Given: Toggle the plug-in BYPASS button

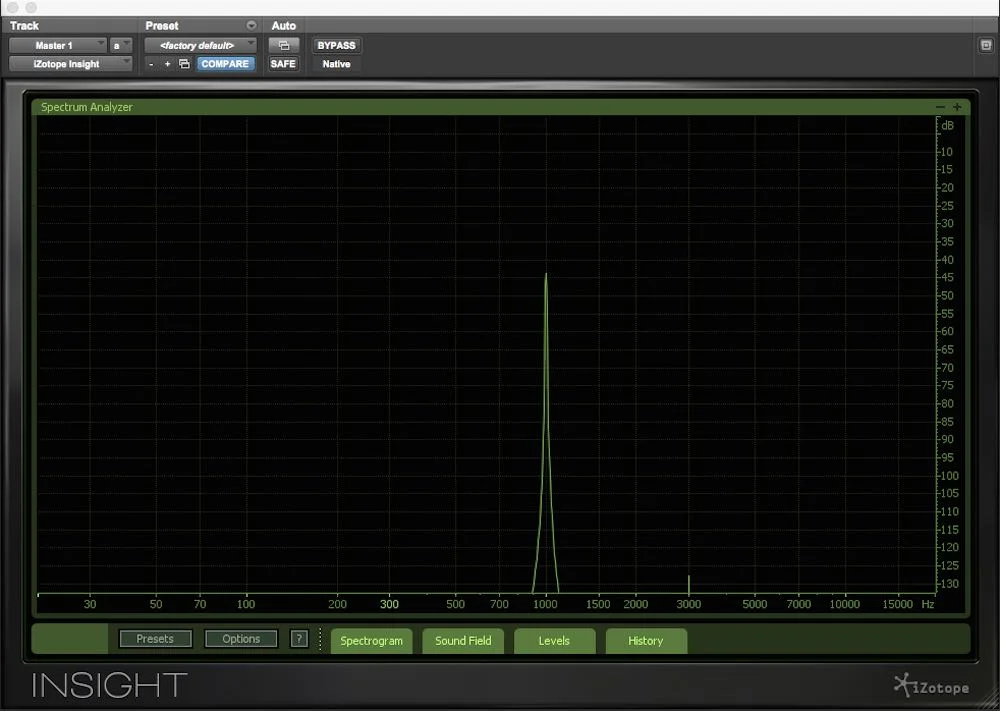Looking at the screenshot, I should tap(336, 45).
